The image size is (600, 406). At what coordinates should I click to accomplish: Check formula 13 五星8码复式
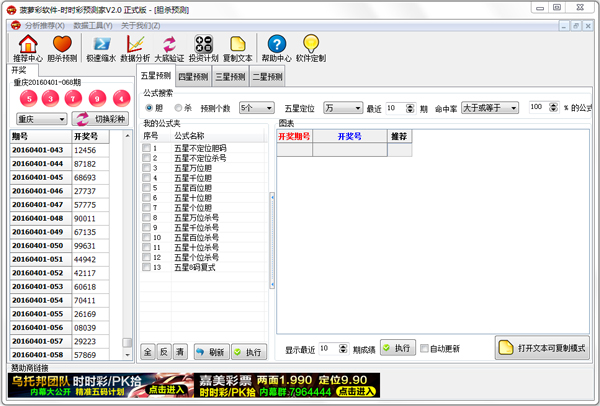click(x=146, y=267)
